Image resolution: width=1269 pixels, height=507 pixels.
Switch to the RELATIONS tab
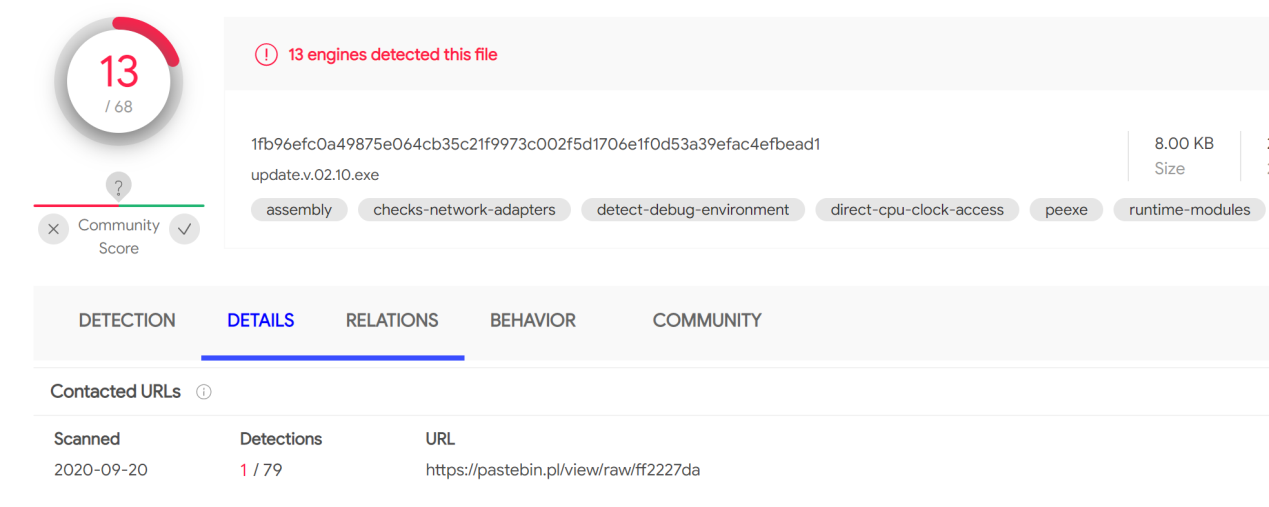pyautogui.click(x=392, y=320)
